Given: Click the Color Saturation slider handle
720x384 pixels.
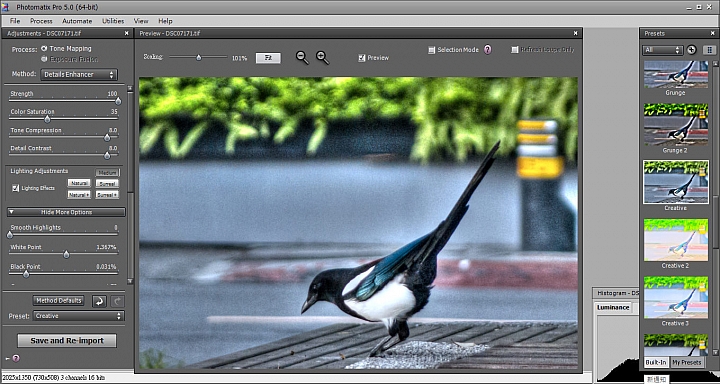Looking at the screenshot, I should pos(47,119).
